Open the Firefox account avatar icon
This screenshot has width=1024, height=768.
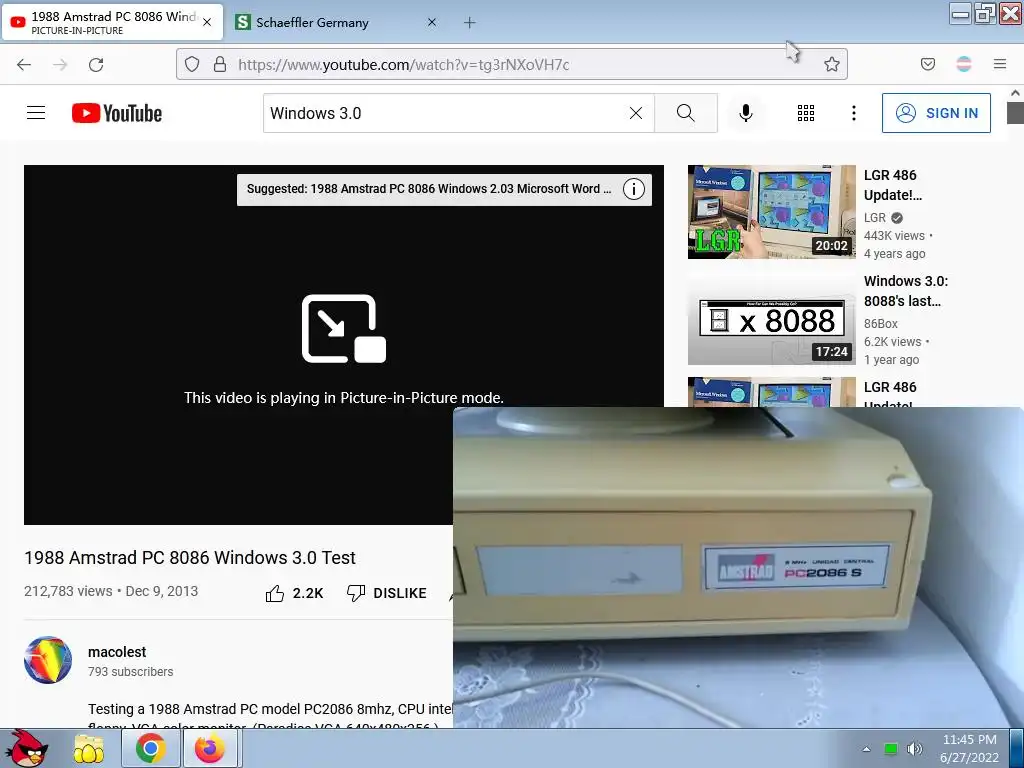point(963,64)
